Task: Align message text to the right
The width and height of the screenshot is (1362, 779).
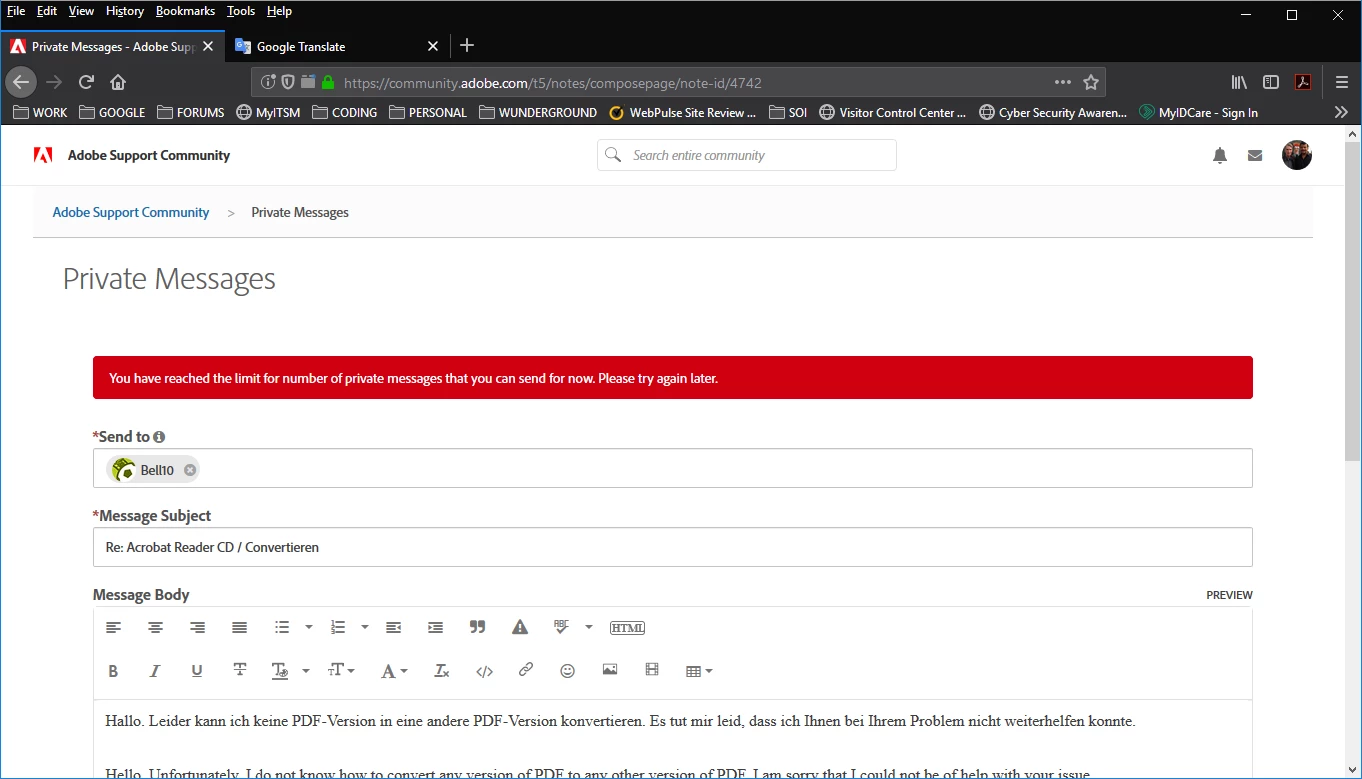Action: point(198,628)
